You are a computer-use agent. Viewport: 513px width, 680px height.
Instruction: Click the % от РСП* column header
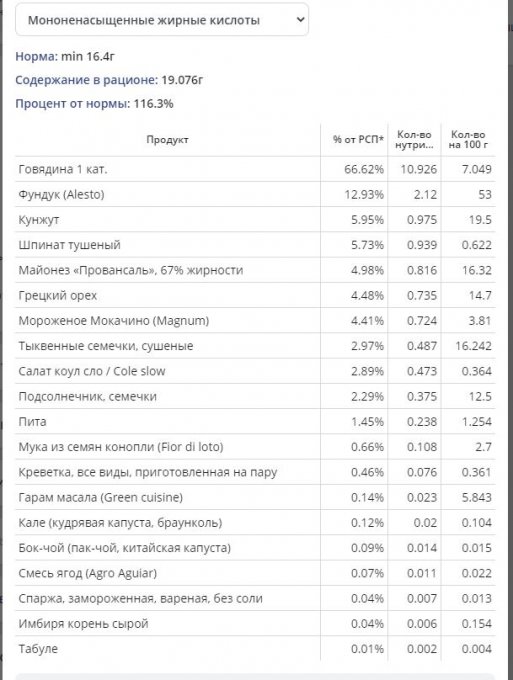[358, 140]
